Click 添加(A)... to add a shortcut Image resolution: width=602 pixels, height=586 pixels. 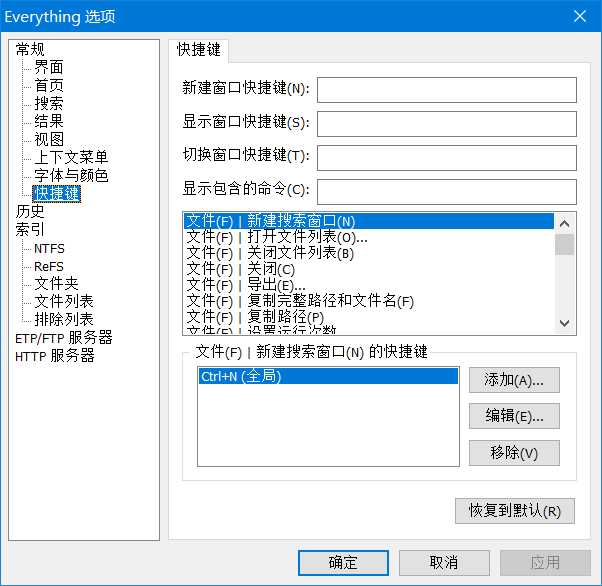point(514,380)
